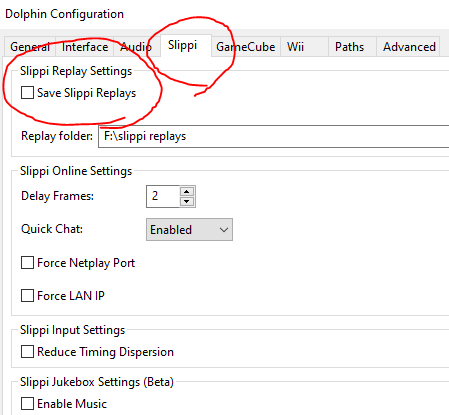Open the Audio tab
449x415 pixels.
point(136,47)
